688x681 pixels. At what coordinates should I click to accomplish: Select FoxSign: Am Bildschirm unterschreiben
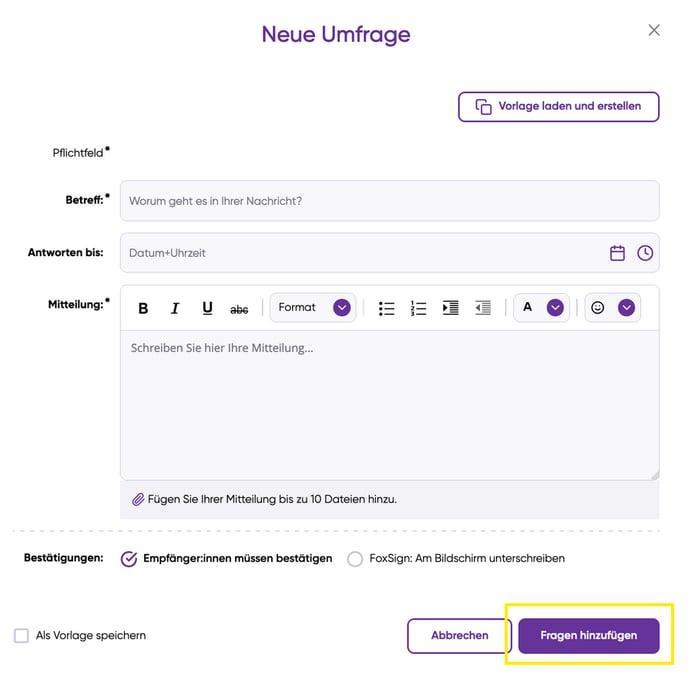pyautogui.click(x=355, y=559)
